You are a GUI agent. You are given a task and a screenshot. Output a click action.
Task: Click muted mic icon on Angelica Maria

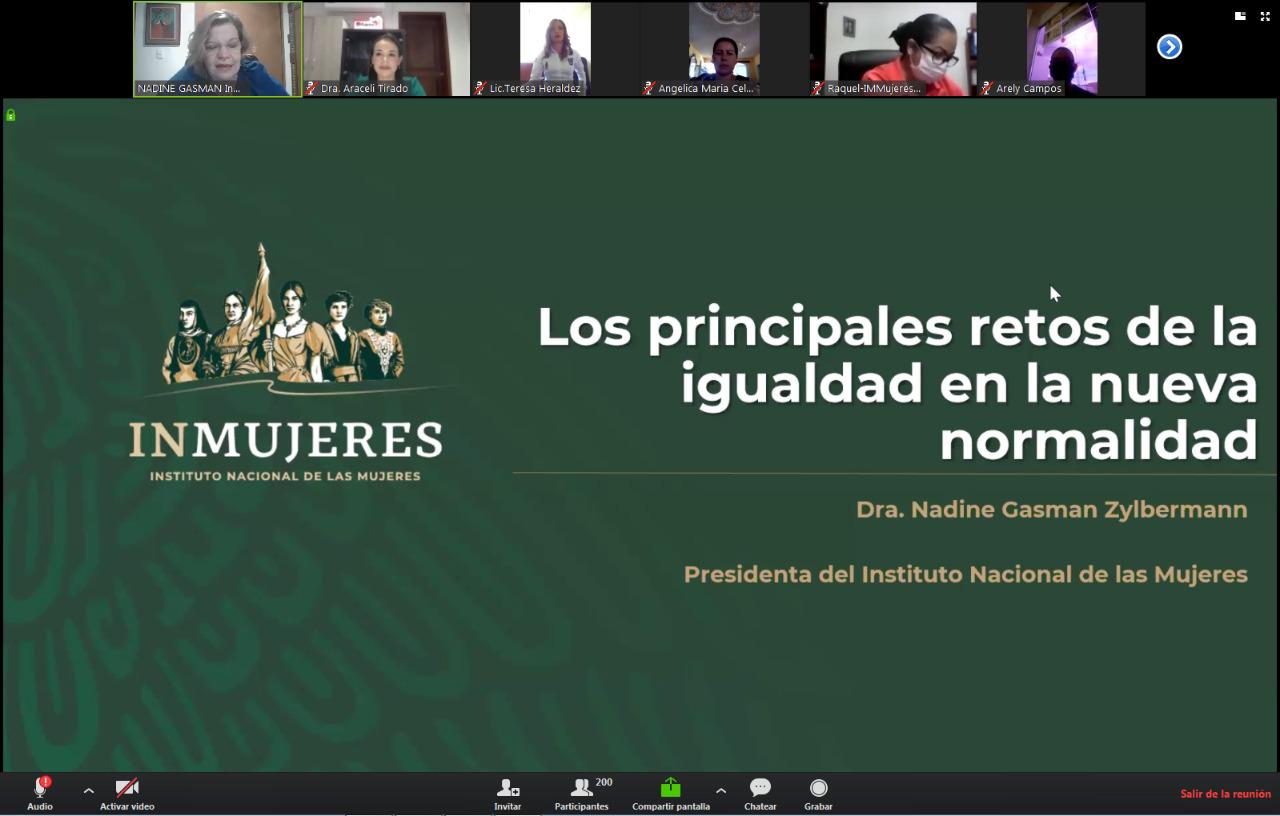[x=649, y=88]
